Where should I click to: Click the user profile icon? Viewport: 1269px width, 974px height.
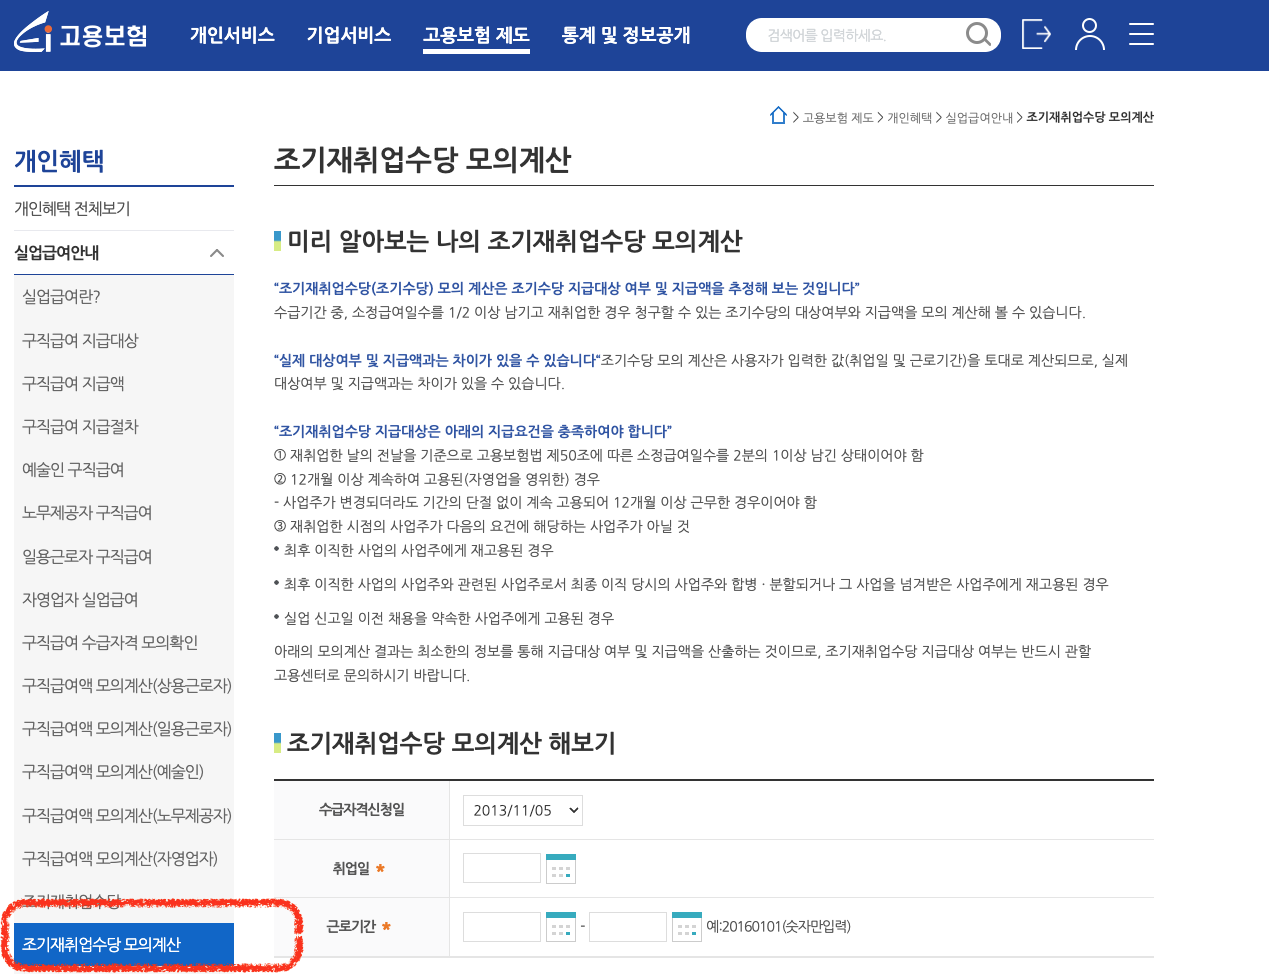click(1090, 34)
